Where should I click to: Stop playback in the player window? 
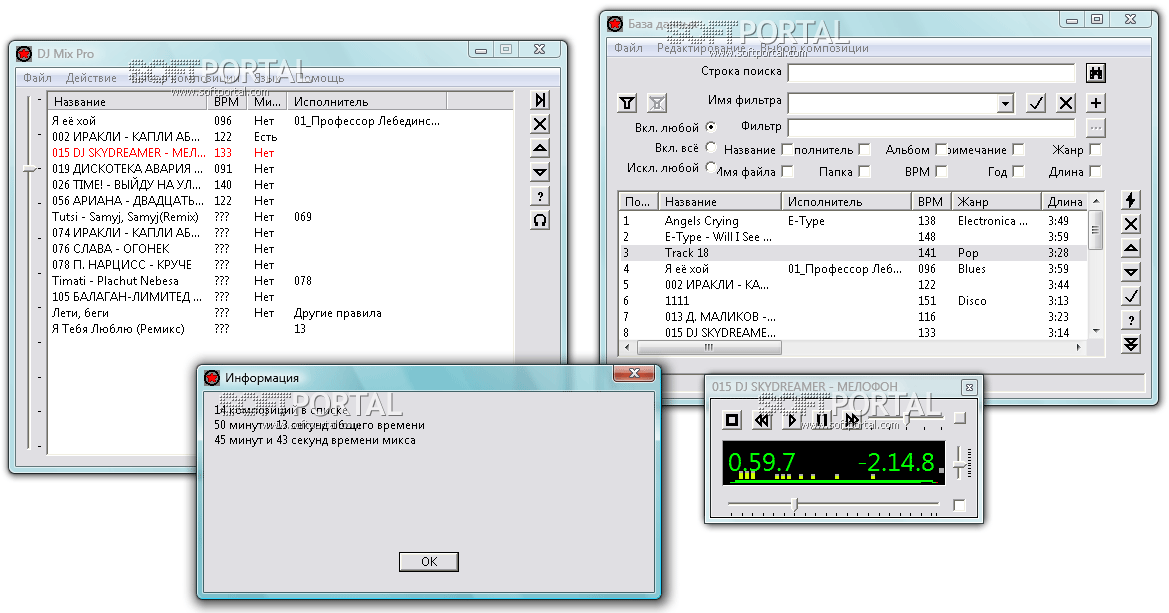click(x=732, y=421)
